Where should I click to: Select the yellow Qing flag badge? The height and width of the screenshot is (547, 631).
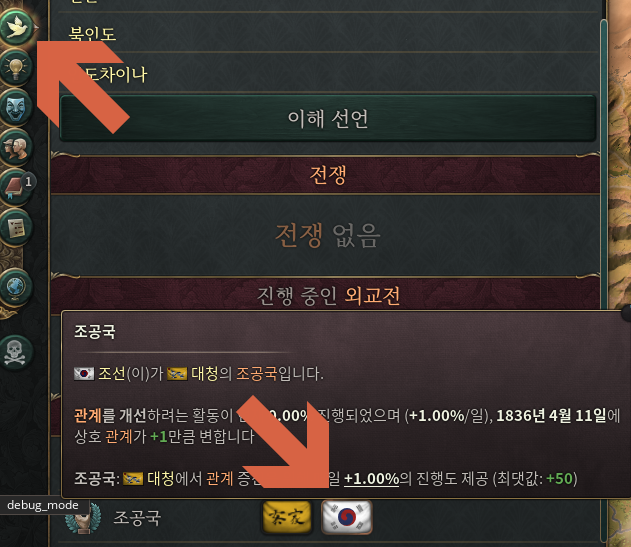(x=287, y=517)
